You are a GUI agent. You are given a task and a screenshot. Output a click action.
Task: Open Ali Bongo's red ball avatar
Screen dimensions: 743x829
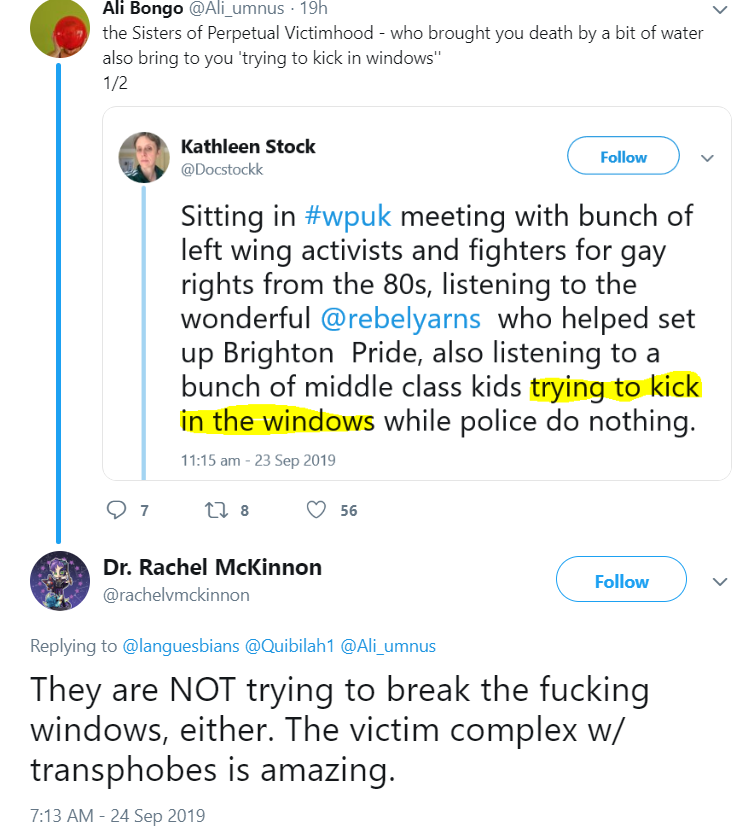60,29
